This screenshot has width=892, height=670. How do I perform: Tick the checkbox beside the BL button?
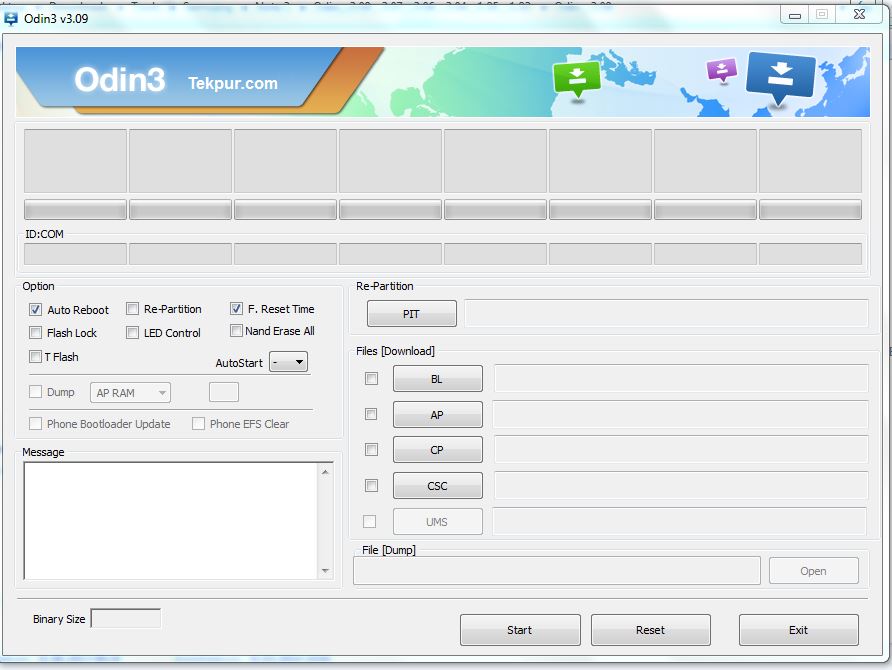pyautogui.click(x=371, y=378)
